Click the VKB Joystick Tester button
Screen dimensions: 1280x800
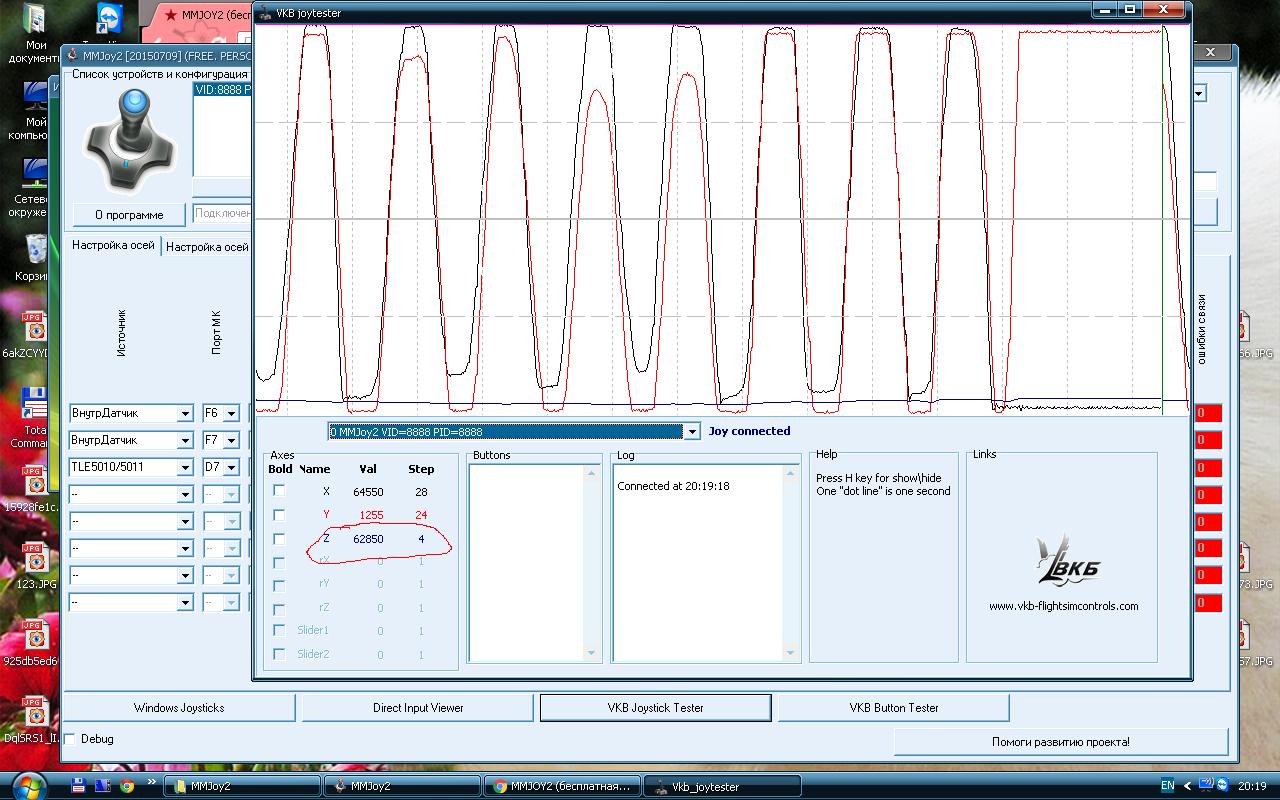(x=656, y=707)
